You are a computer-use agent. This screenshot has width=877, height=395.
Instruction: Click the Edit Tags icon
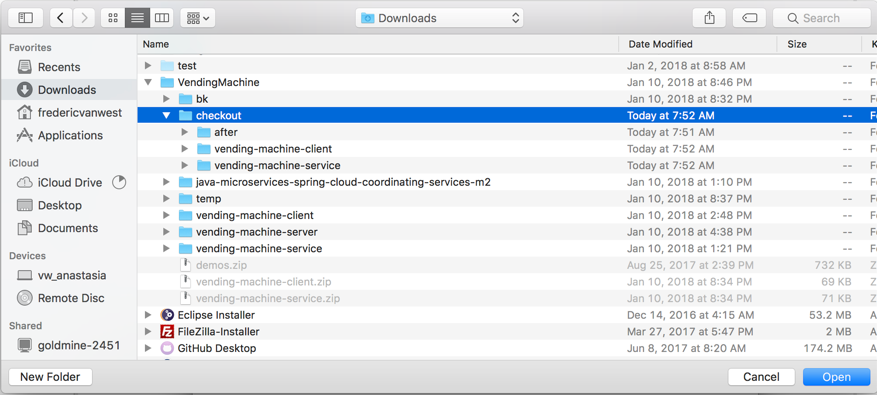[749, 18]
